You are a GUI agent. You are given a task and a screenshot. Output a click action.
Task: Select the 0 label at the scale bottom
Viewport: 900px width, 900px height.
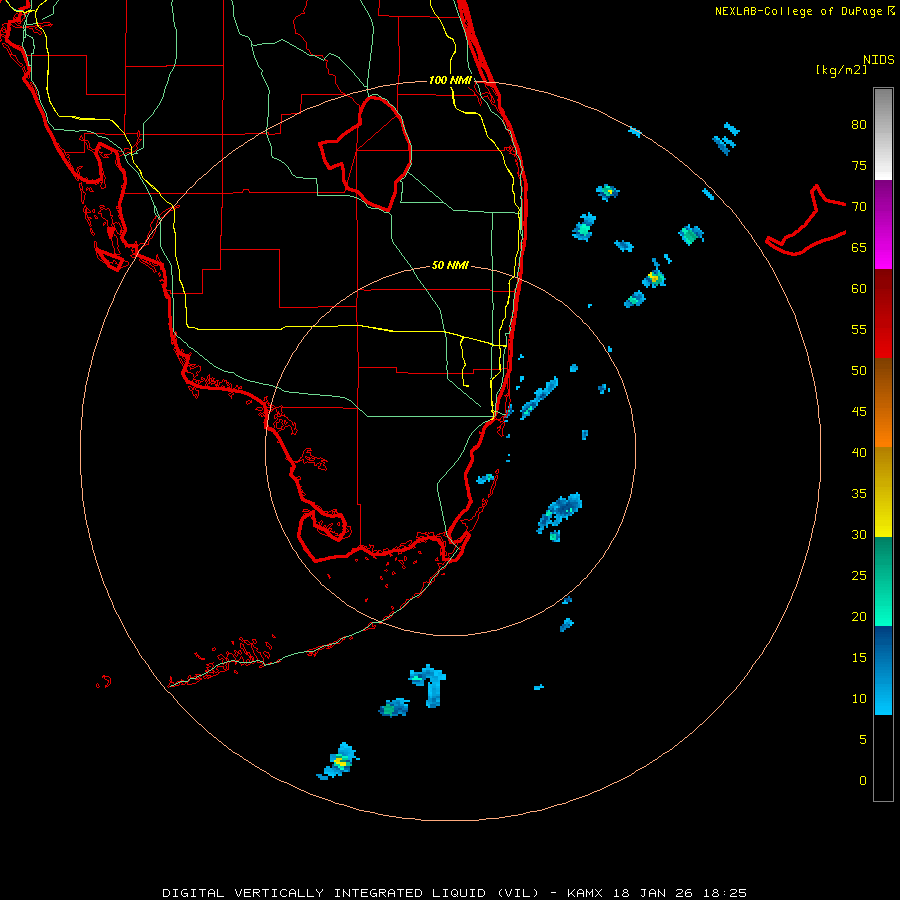[x=863, y=781]
